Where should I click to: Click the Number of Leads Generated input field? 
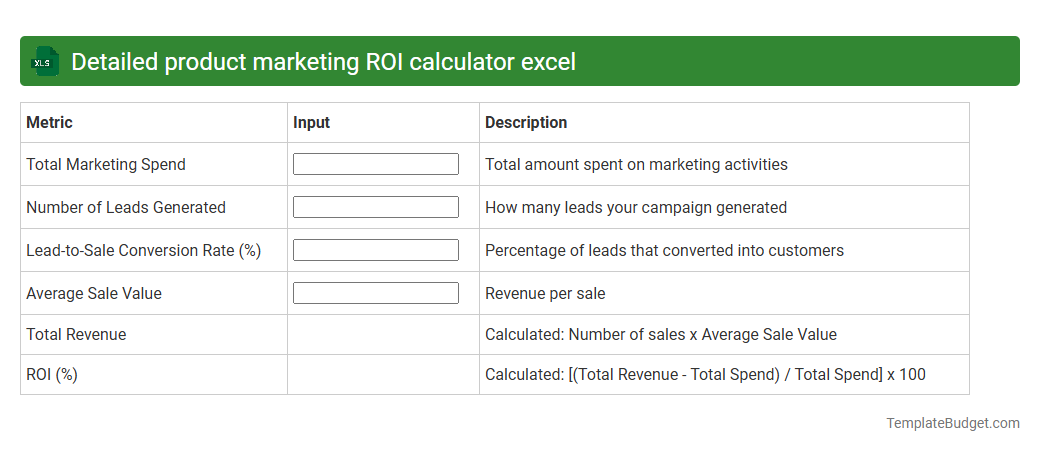coord(375,207)
